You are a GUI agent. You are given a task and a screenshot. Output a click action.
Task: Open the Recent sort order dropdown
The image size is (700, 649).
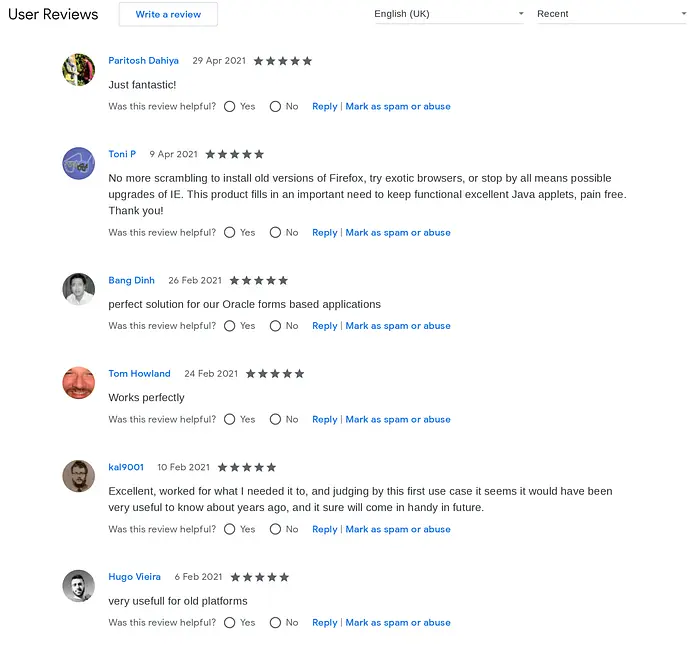[x=610, y=14]
